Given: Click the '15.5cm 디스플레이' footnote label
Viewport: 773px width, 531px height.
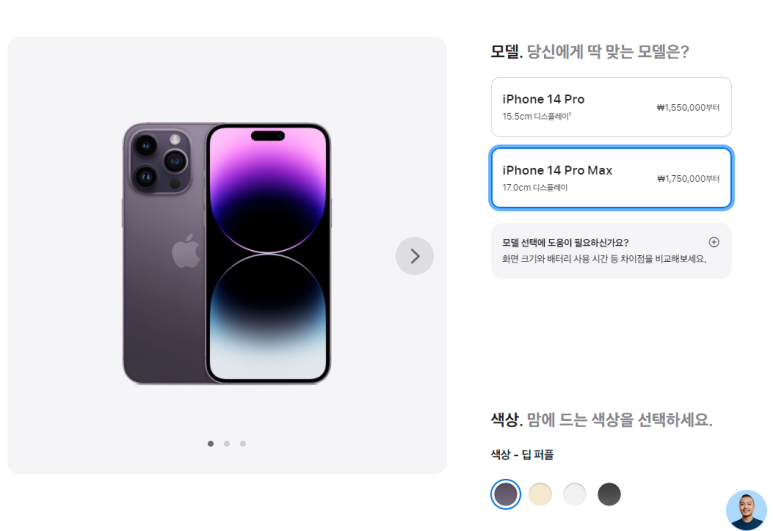Looking at the screenshot, I should (536, 116).
